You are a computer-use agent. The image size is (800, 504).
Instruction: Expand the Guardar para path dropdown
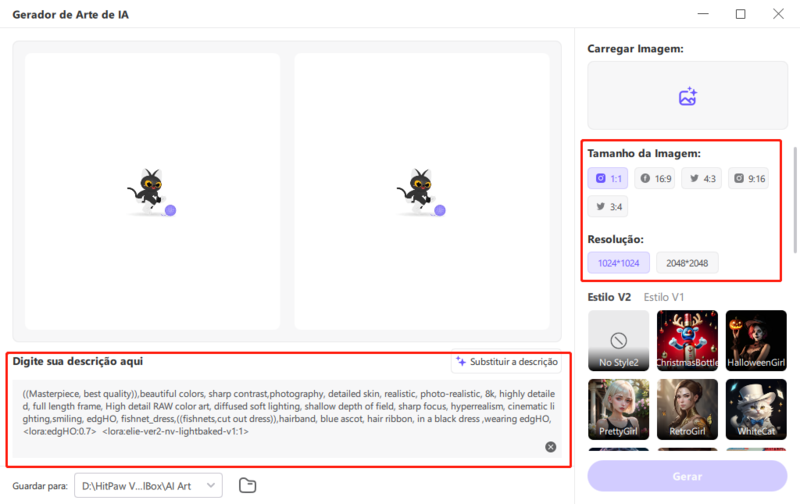point(148,485)
